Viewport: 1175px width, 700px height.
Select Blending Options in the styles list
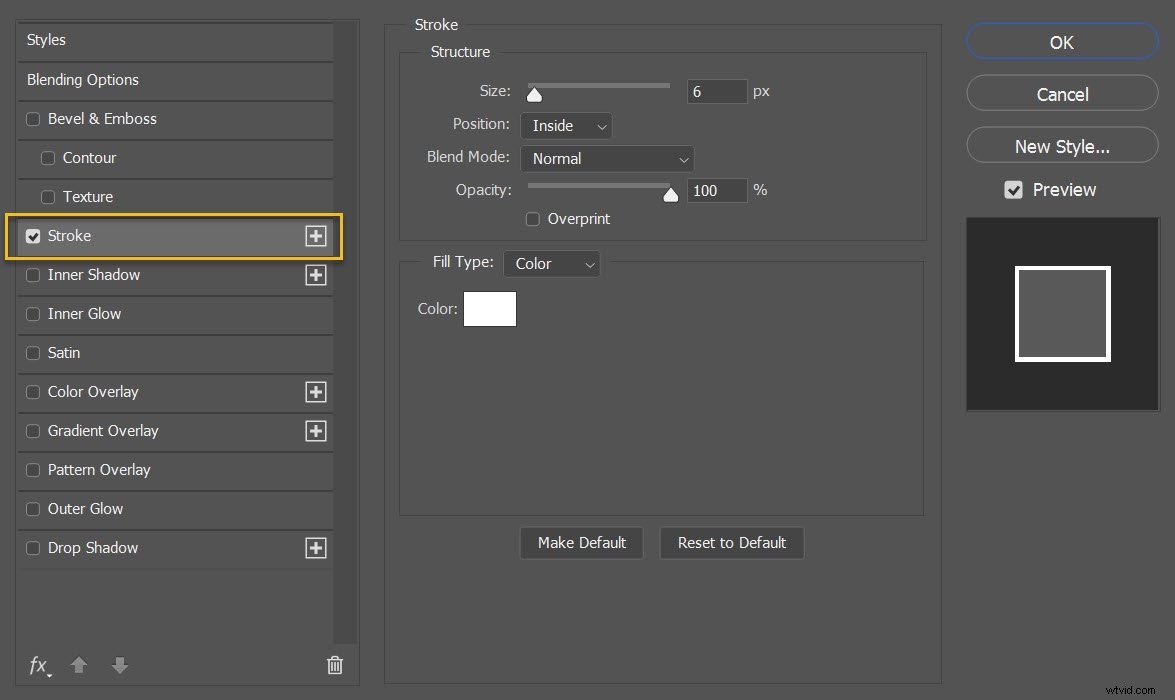tap(82, 80)
